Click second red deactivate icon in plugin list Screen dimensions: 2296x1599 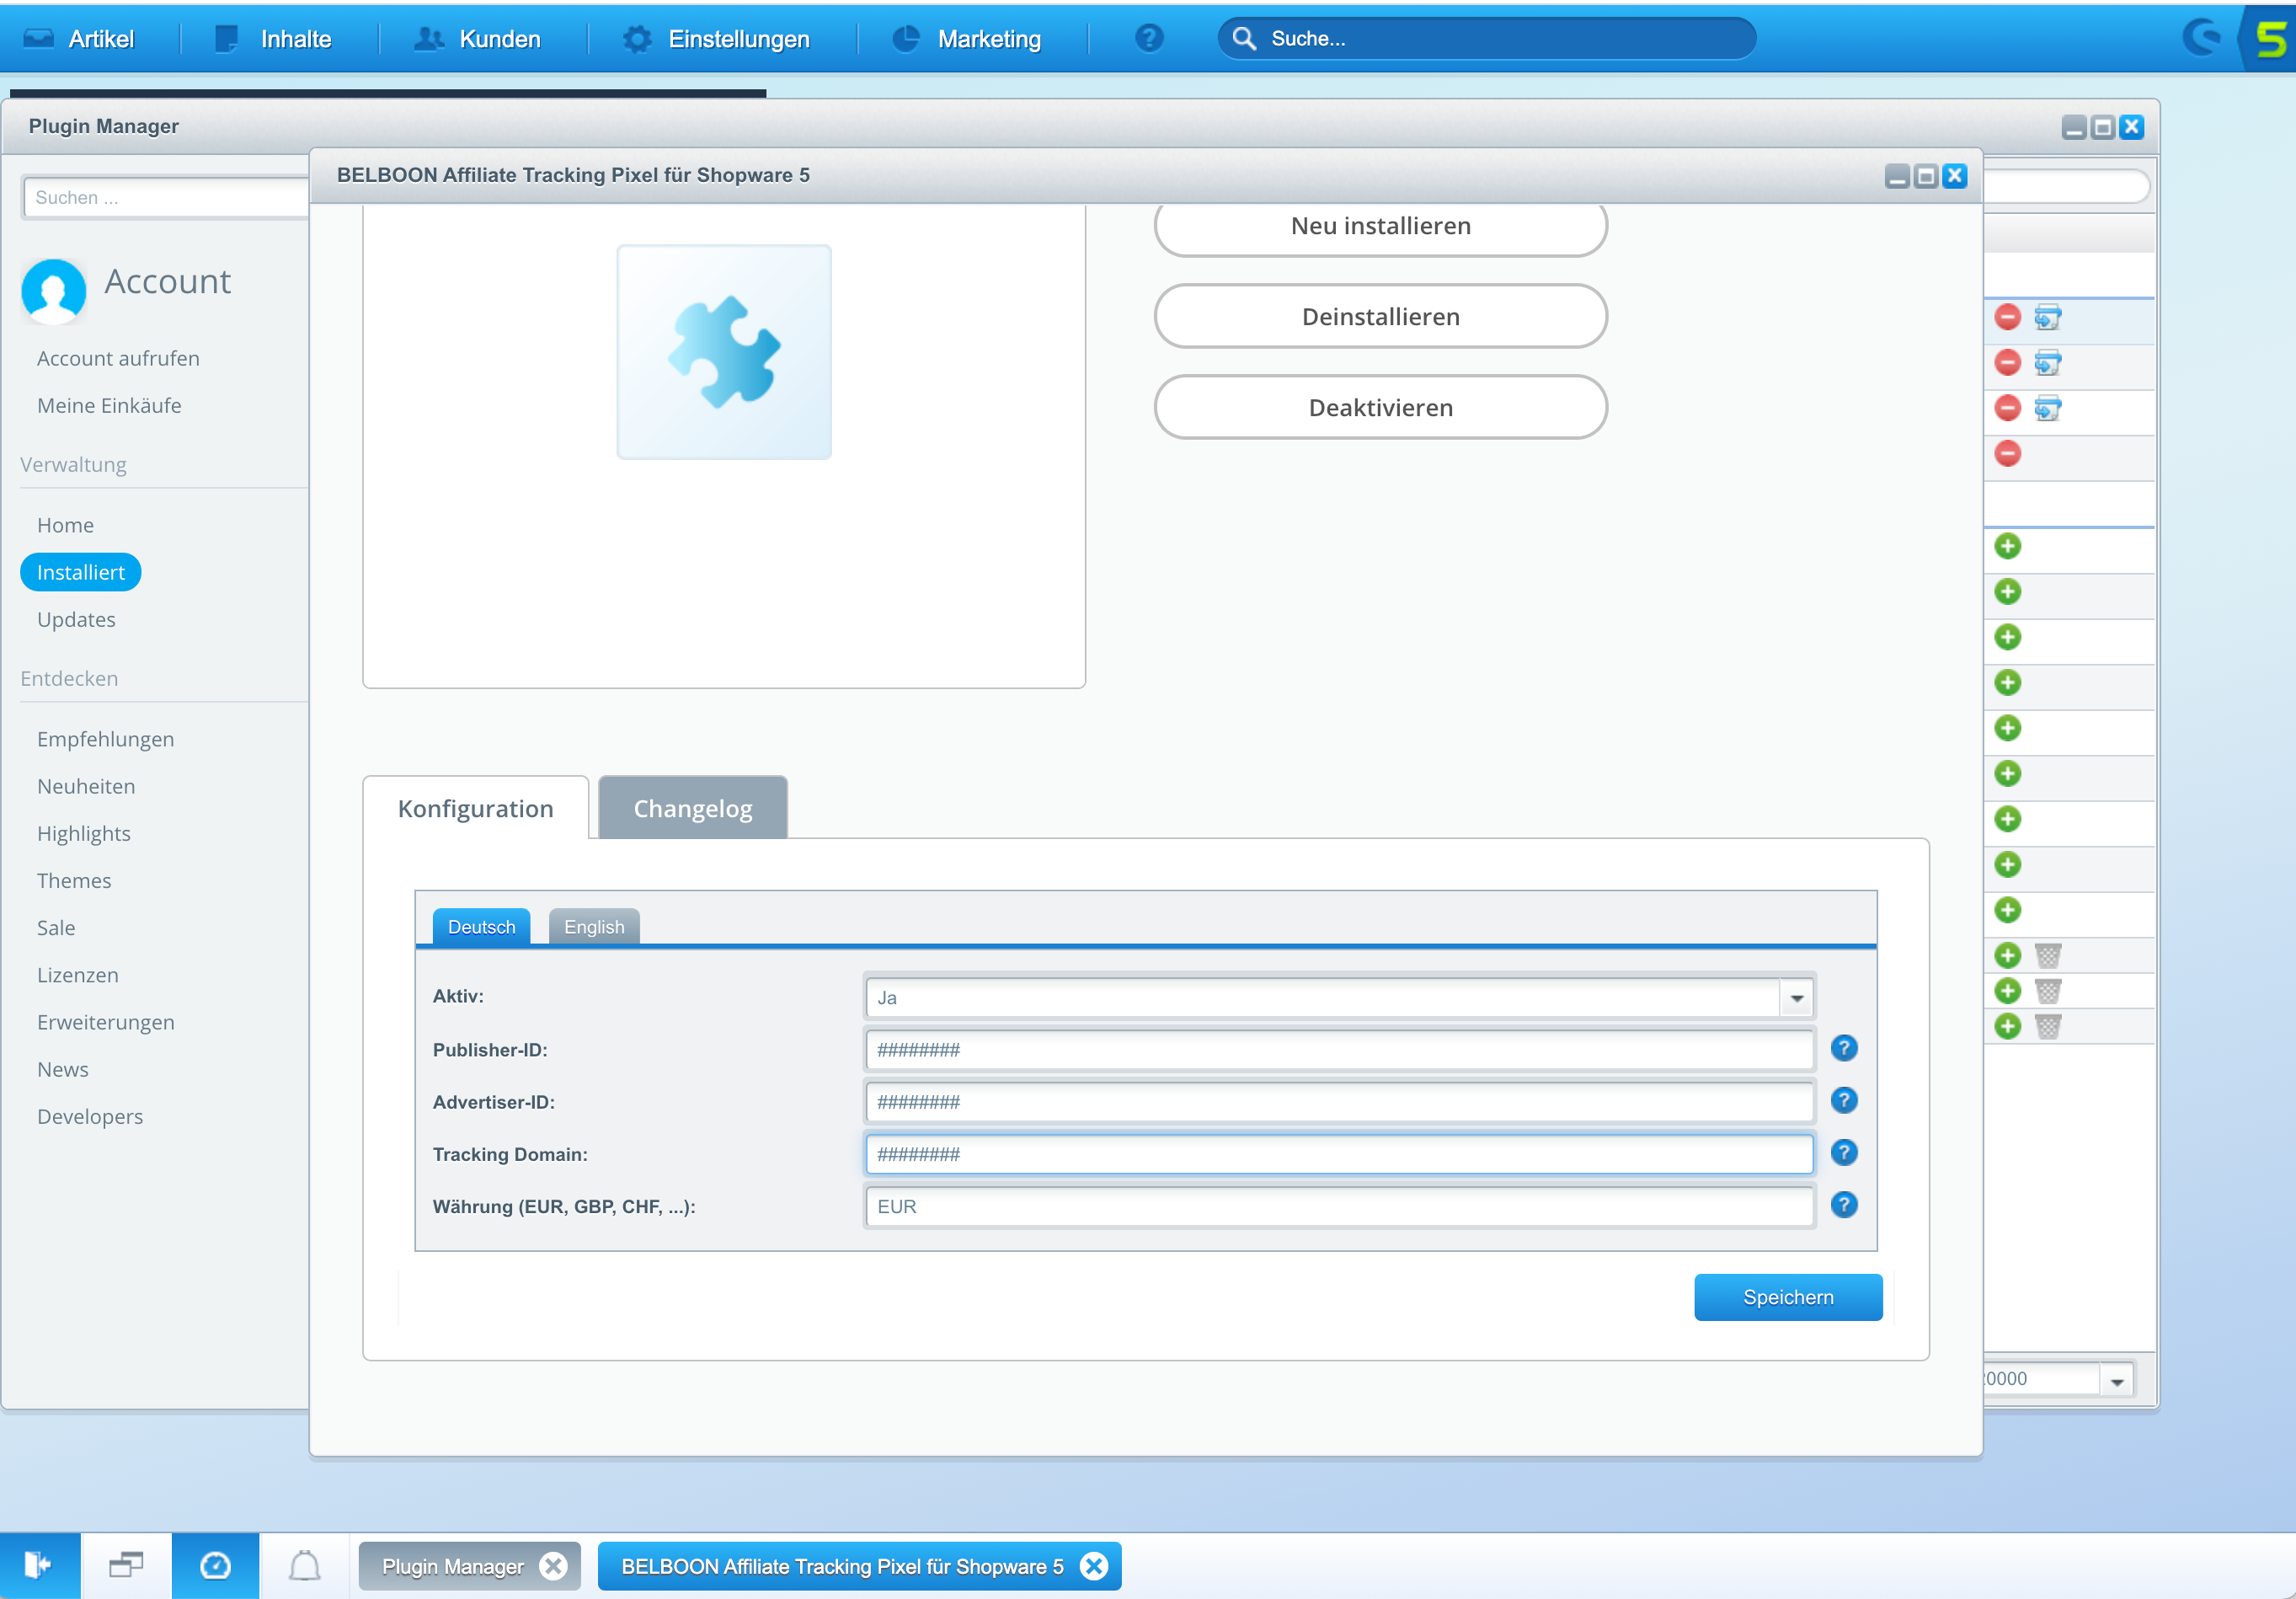pos(2007,362)
